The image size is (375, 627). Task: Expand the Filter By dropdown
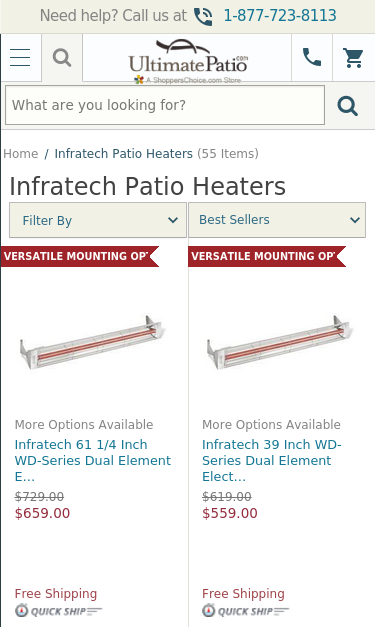tap(98, 220)
